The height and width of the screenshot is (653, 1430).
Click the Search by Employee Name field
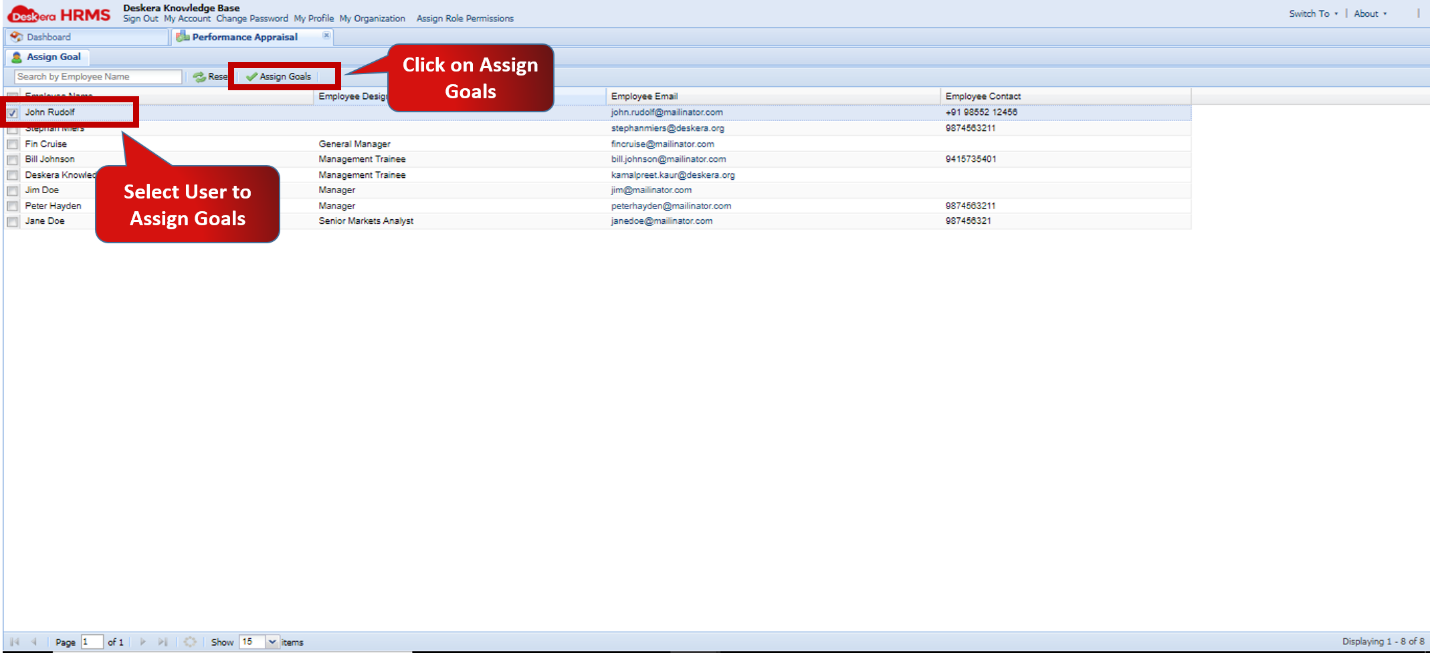coord(96,75)
